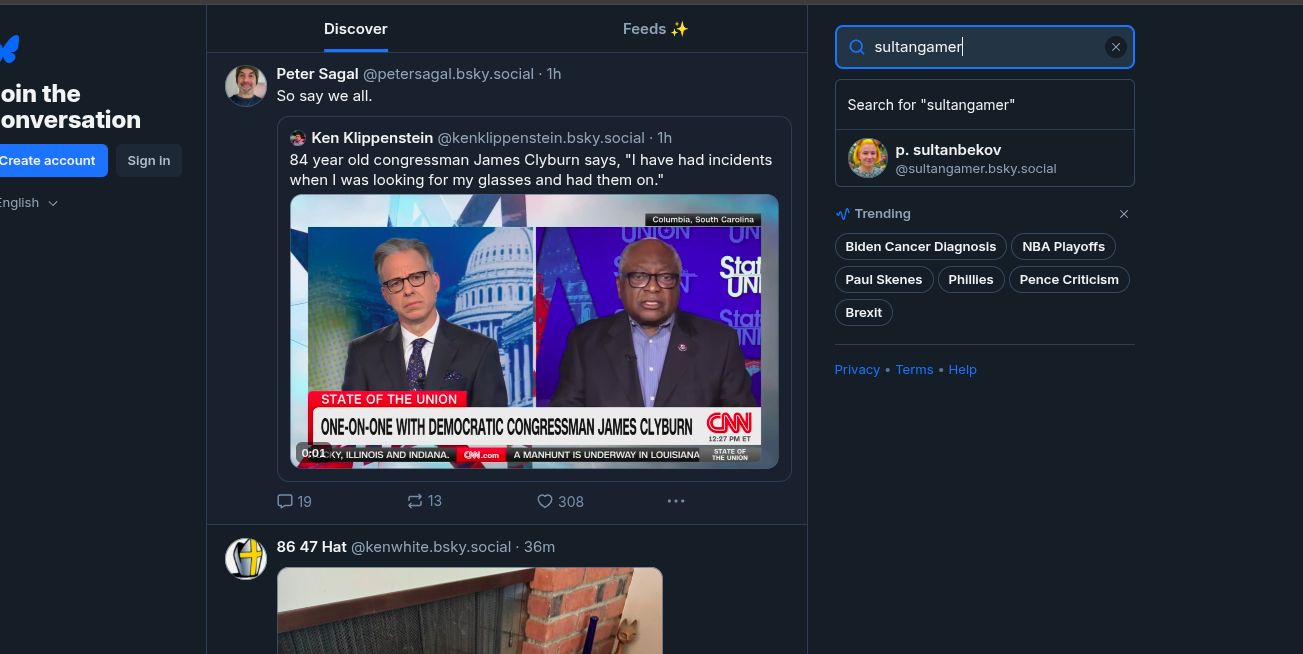1303x654 pixels.
Task: Click the p. sultanbekov avatar in the search results
Action: (868, 158)
